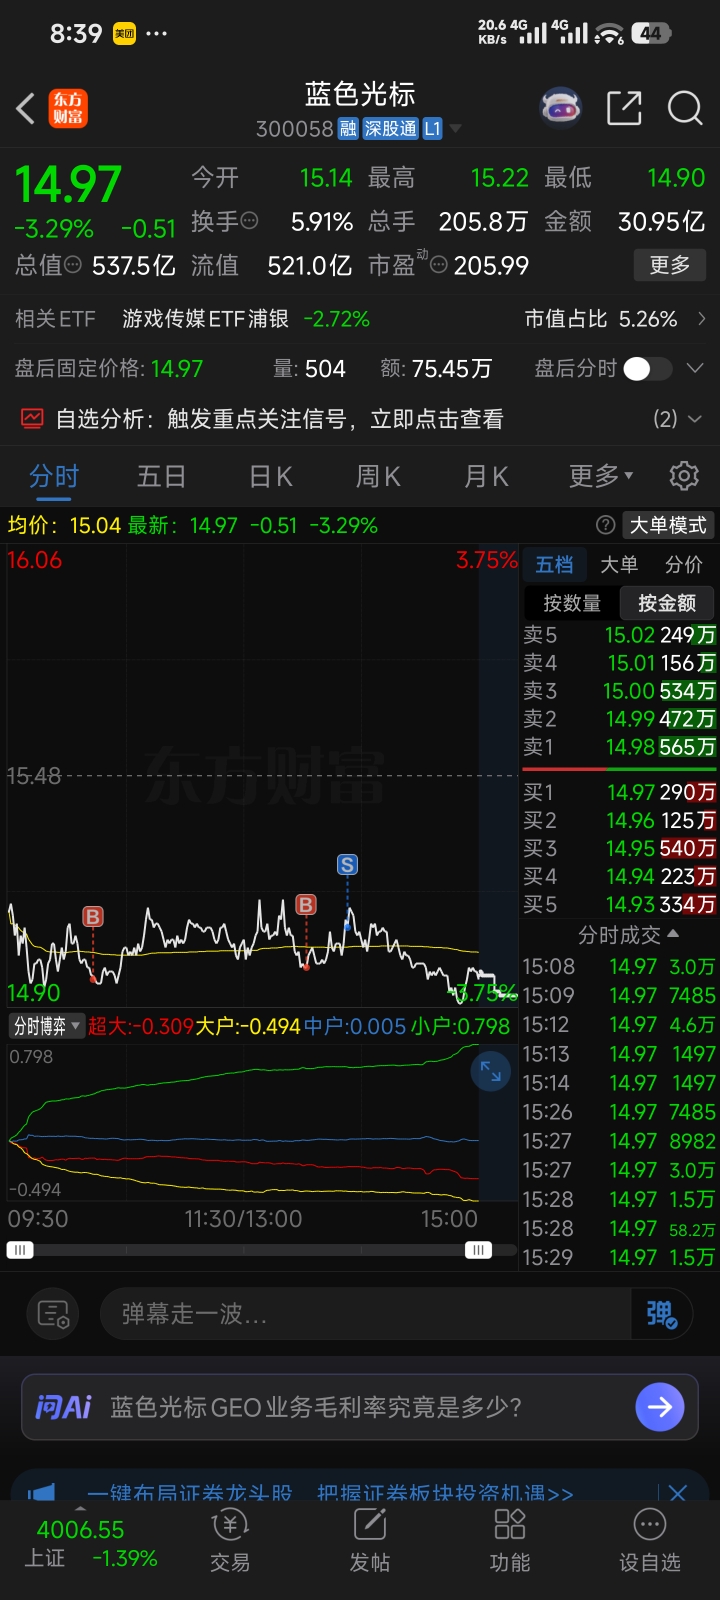Image resolution: width=720 pixels, height=1600 pixels.
Task: Tap the 市值占比 5.26% text
Action: (601, 319)
